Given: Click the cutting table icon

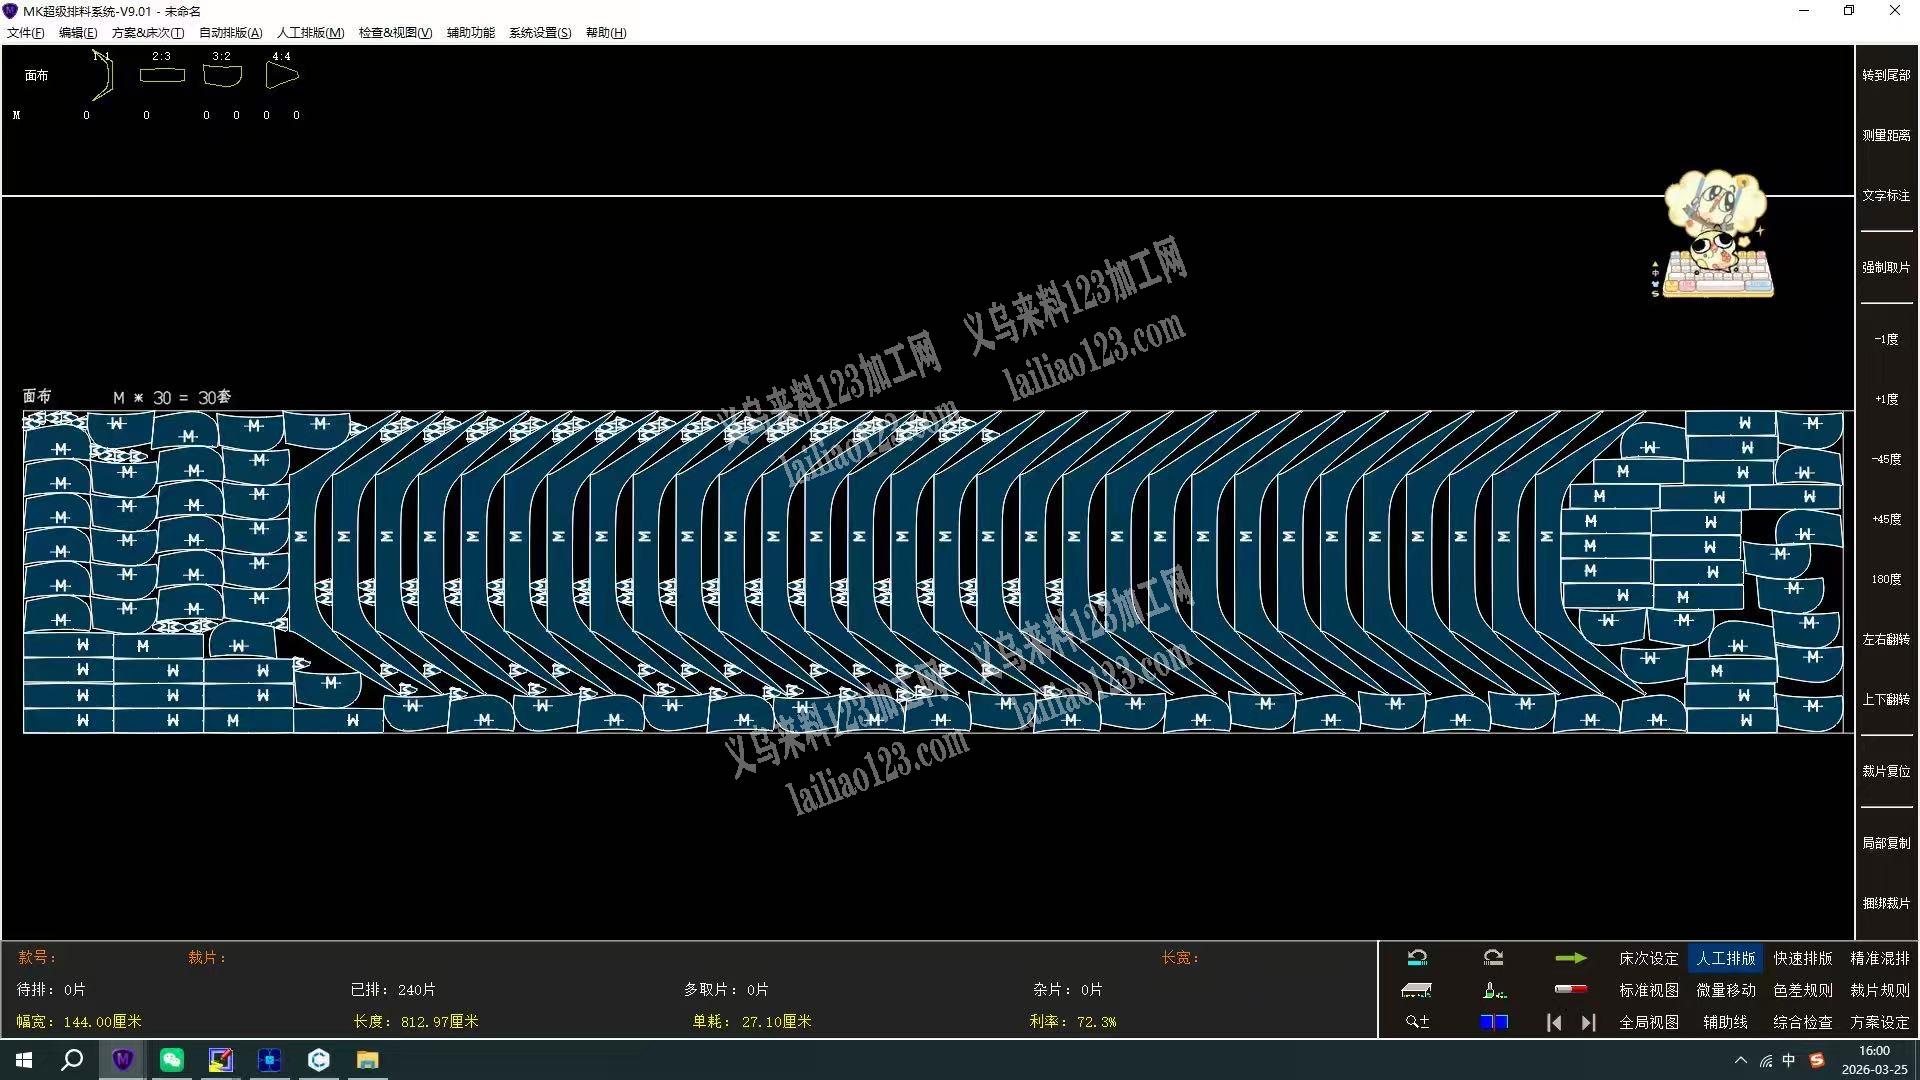Looking at the screenshot, I should coord(1417,990).
